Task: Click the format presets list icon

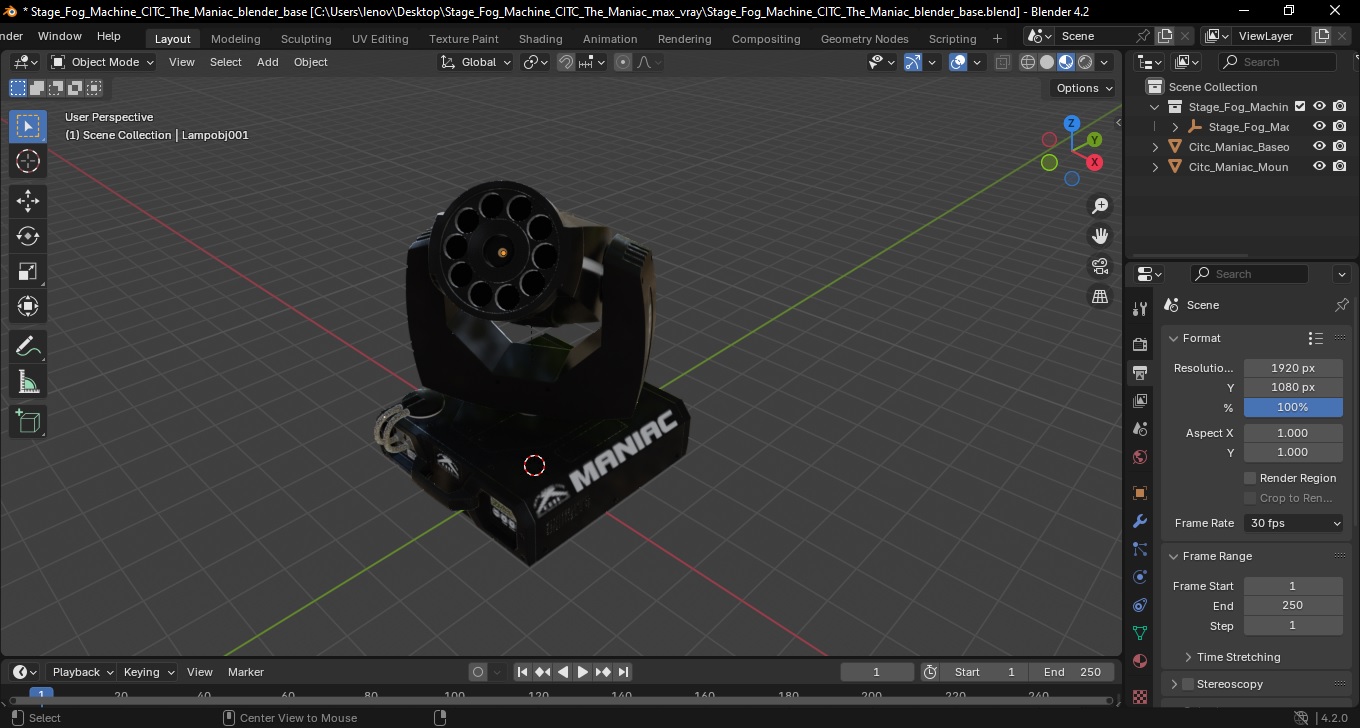Action: click(1316, 338)
